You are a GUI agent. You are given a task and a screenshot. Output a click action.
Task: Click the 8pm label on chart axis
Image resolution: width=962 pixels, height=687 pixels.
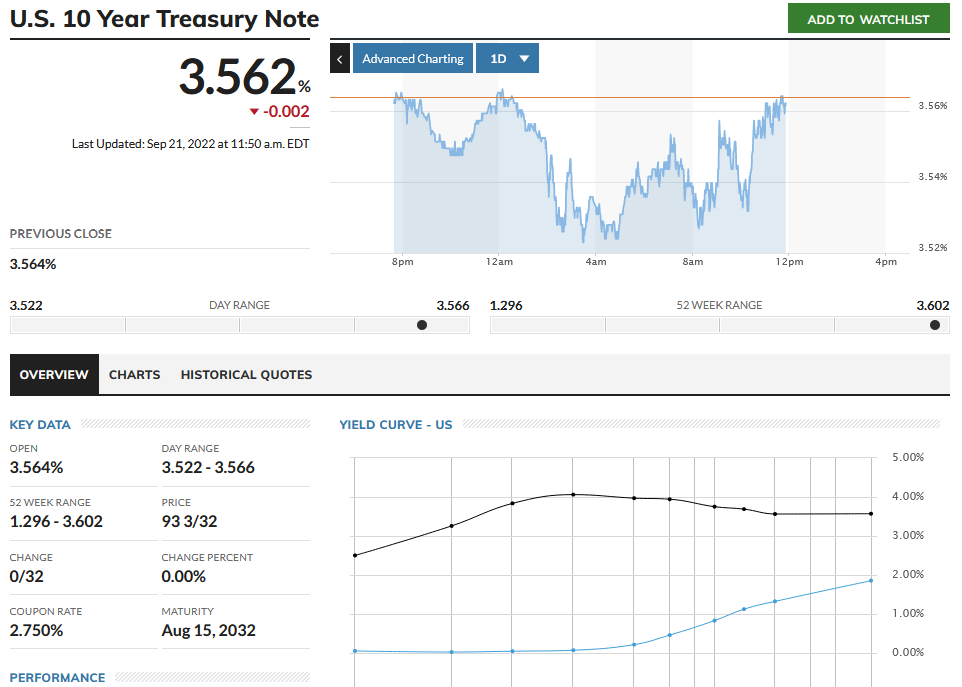click(x=402, y=262)
